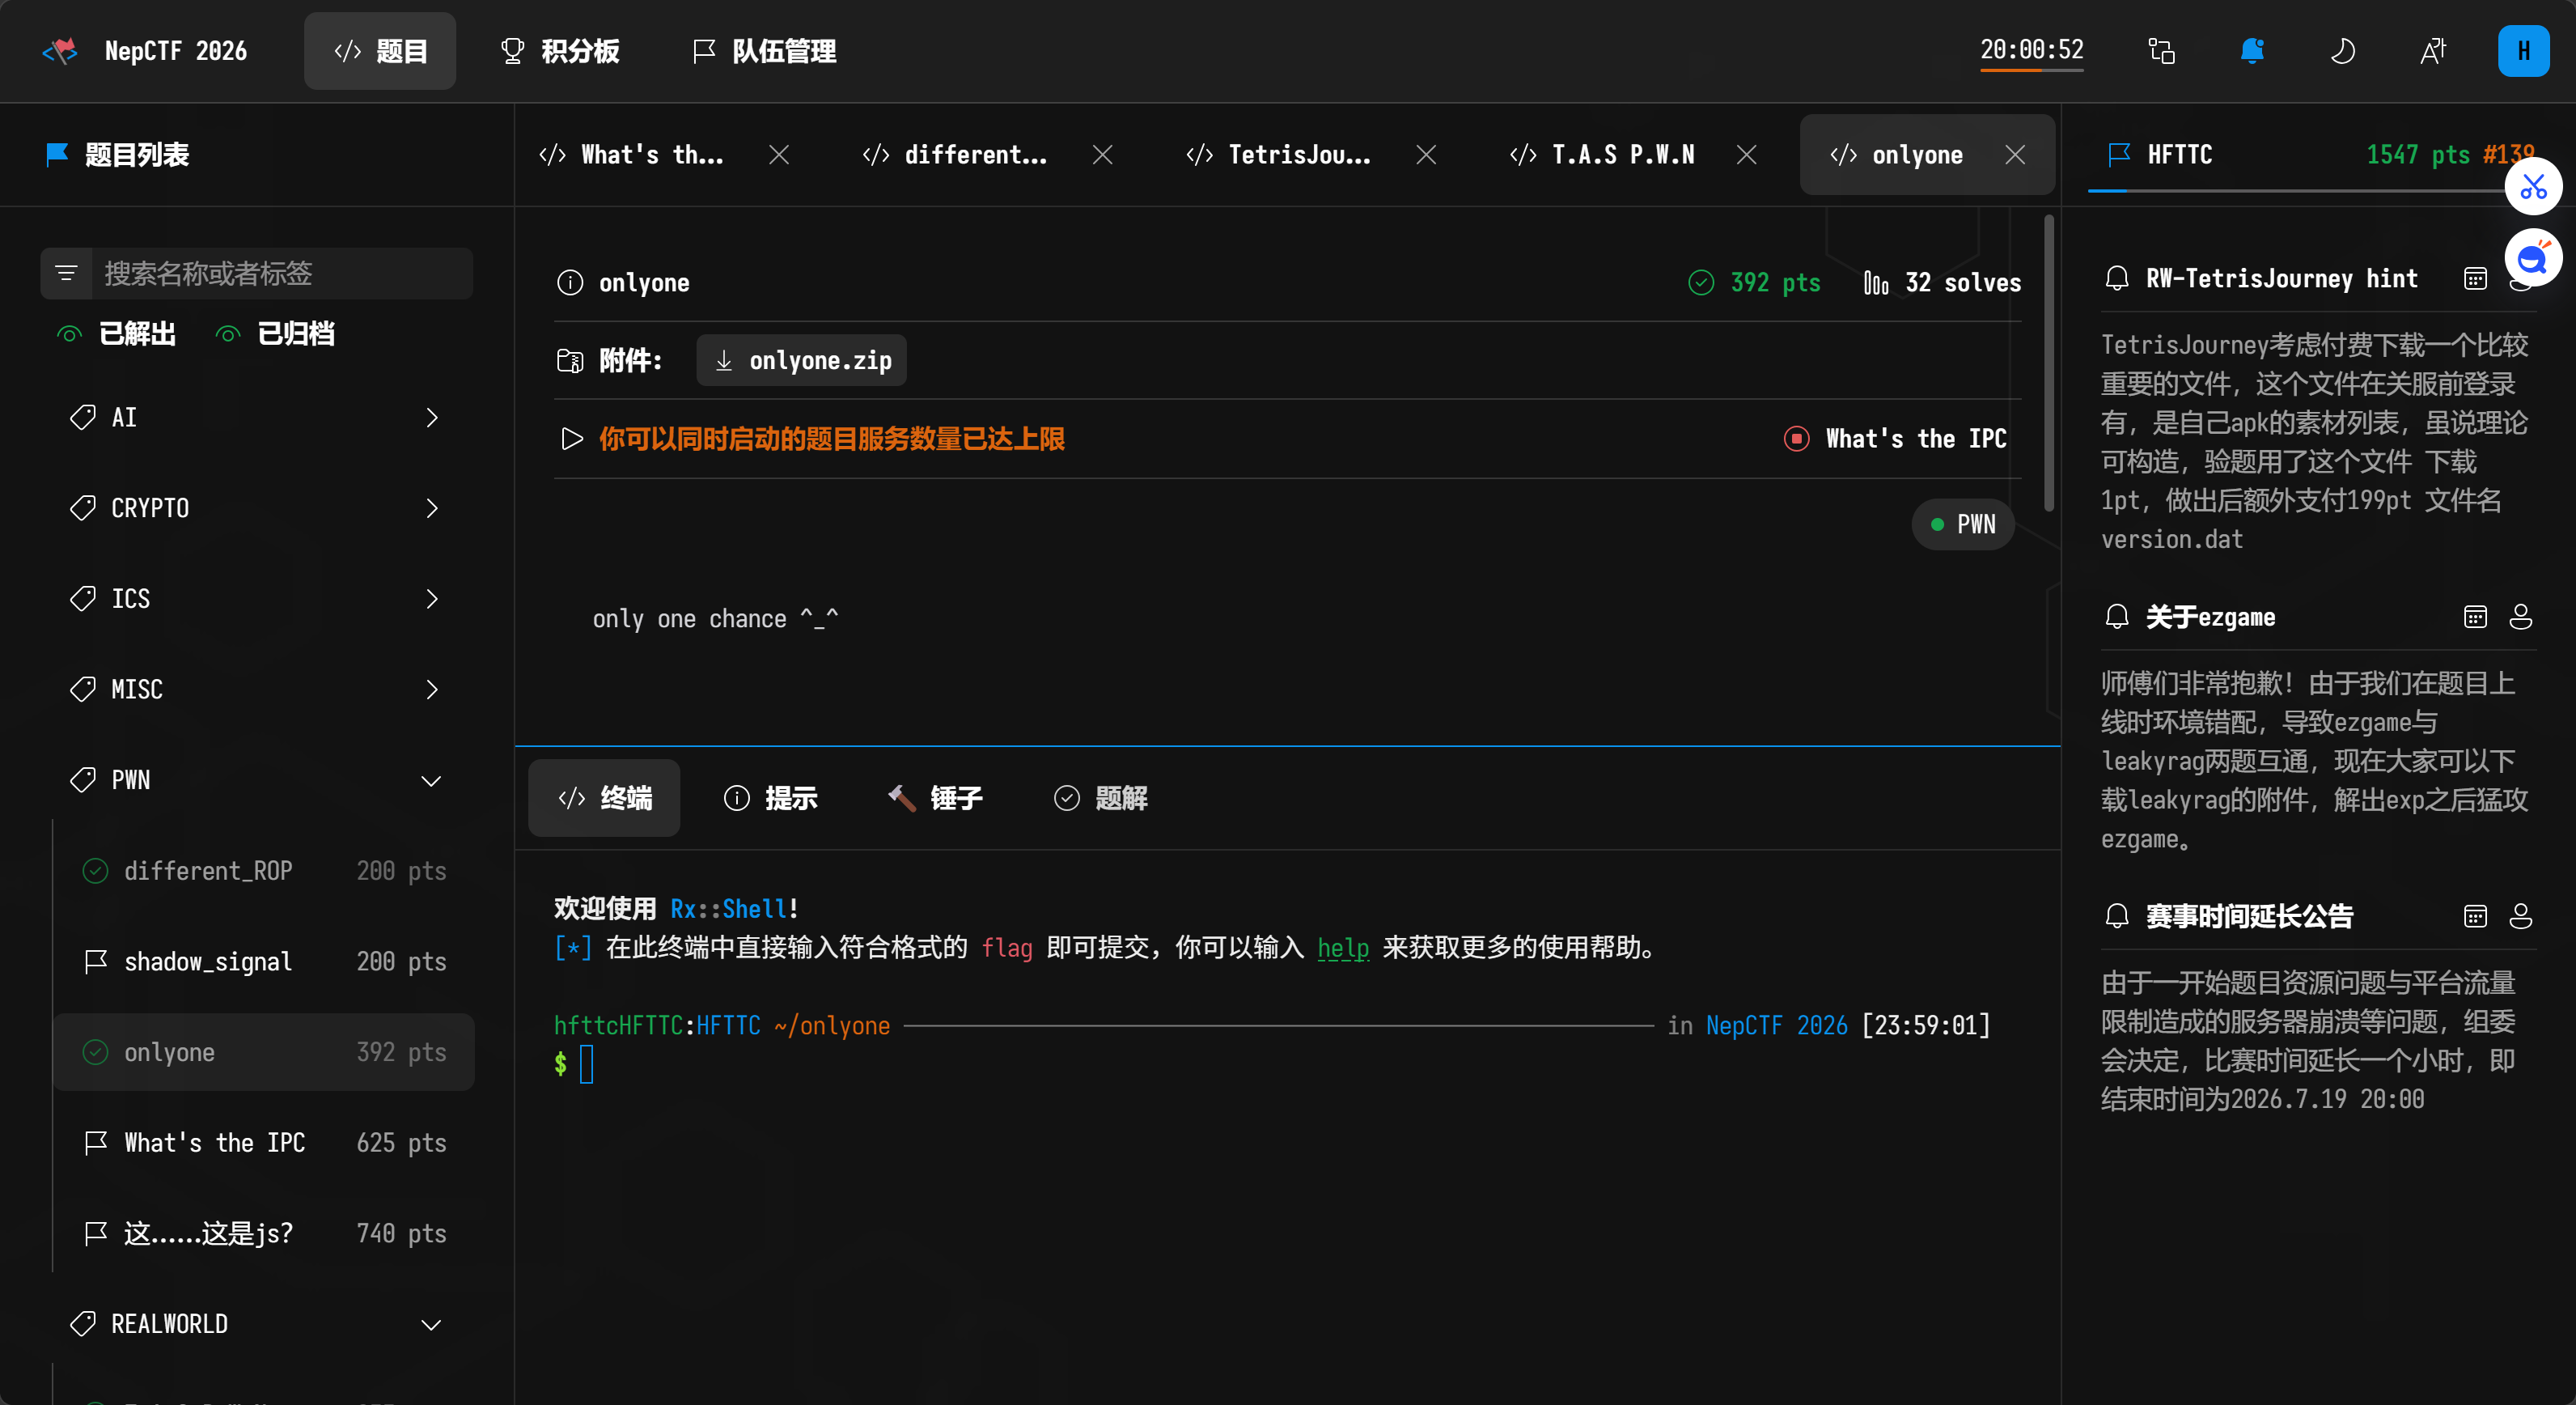Close the What's th... tab
This screenshot has width=2576, height=1405.
point(779,154)
